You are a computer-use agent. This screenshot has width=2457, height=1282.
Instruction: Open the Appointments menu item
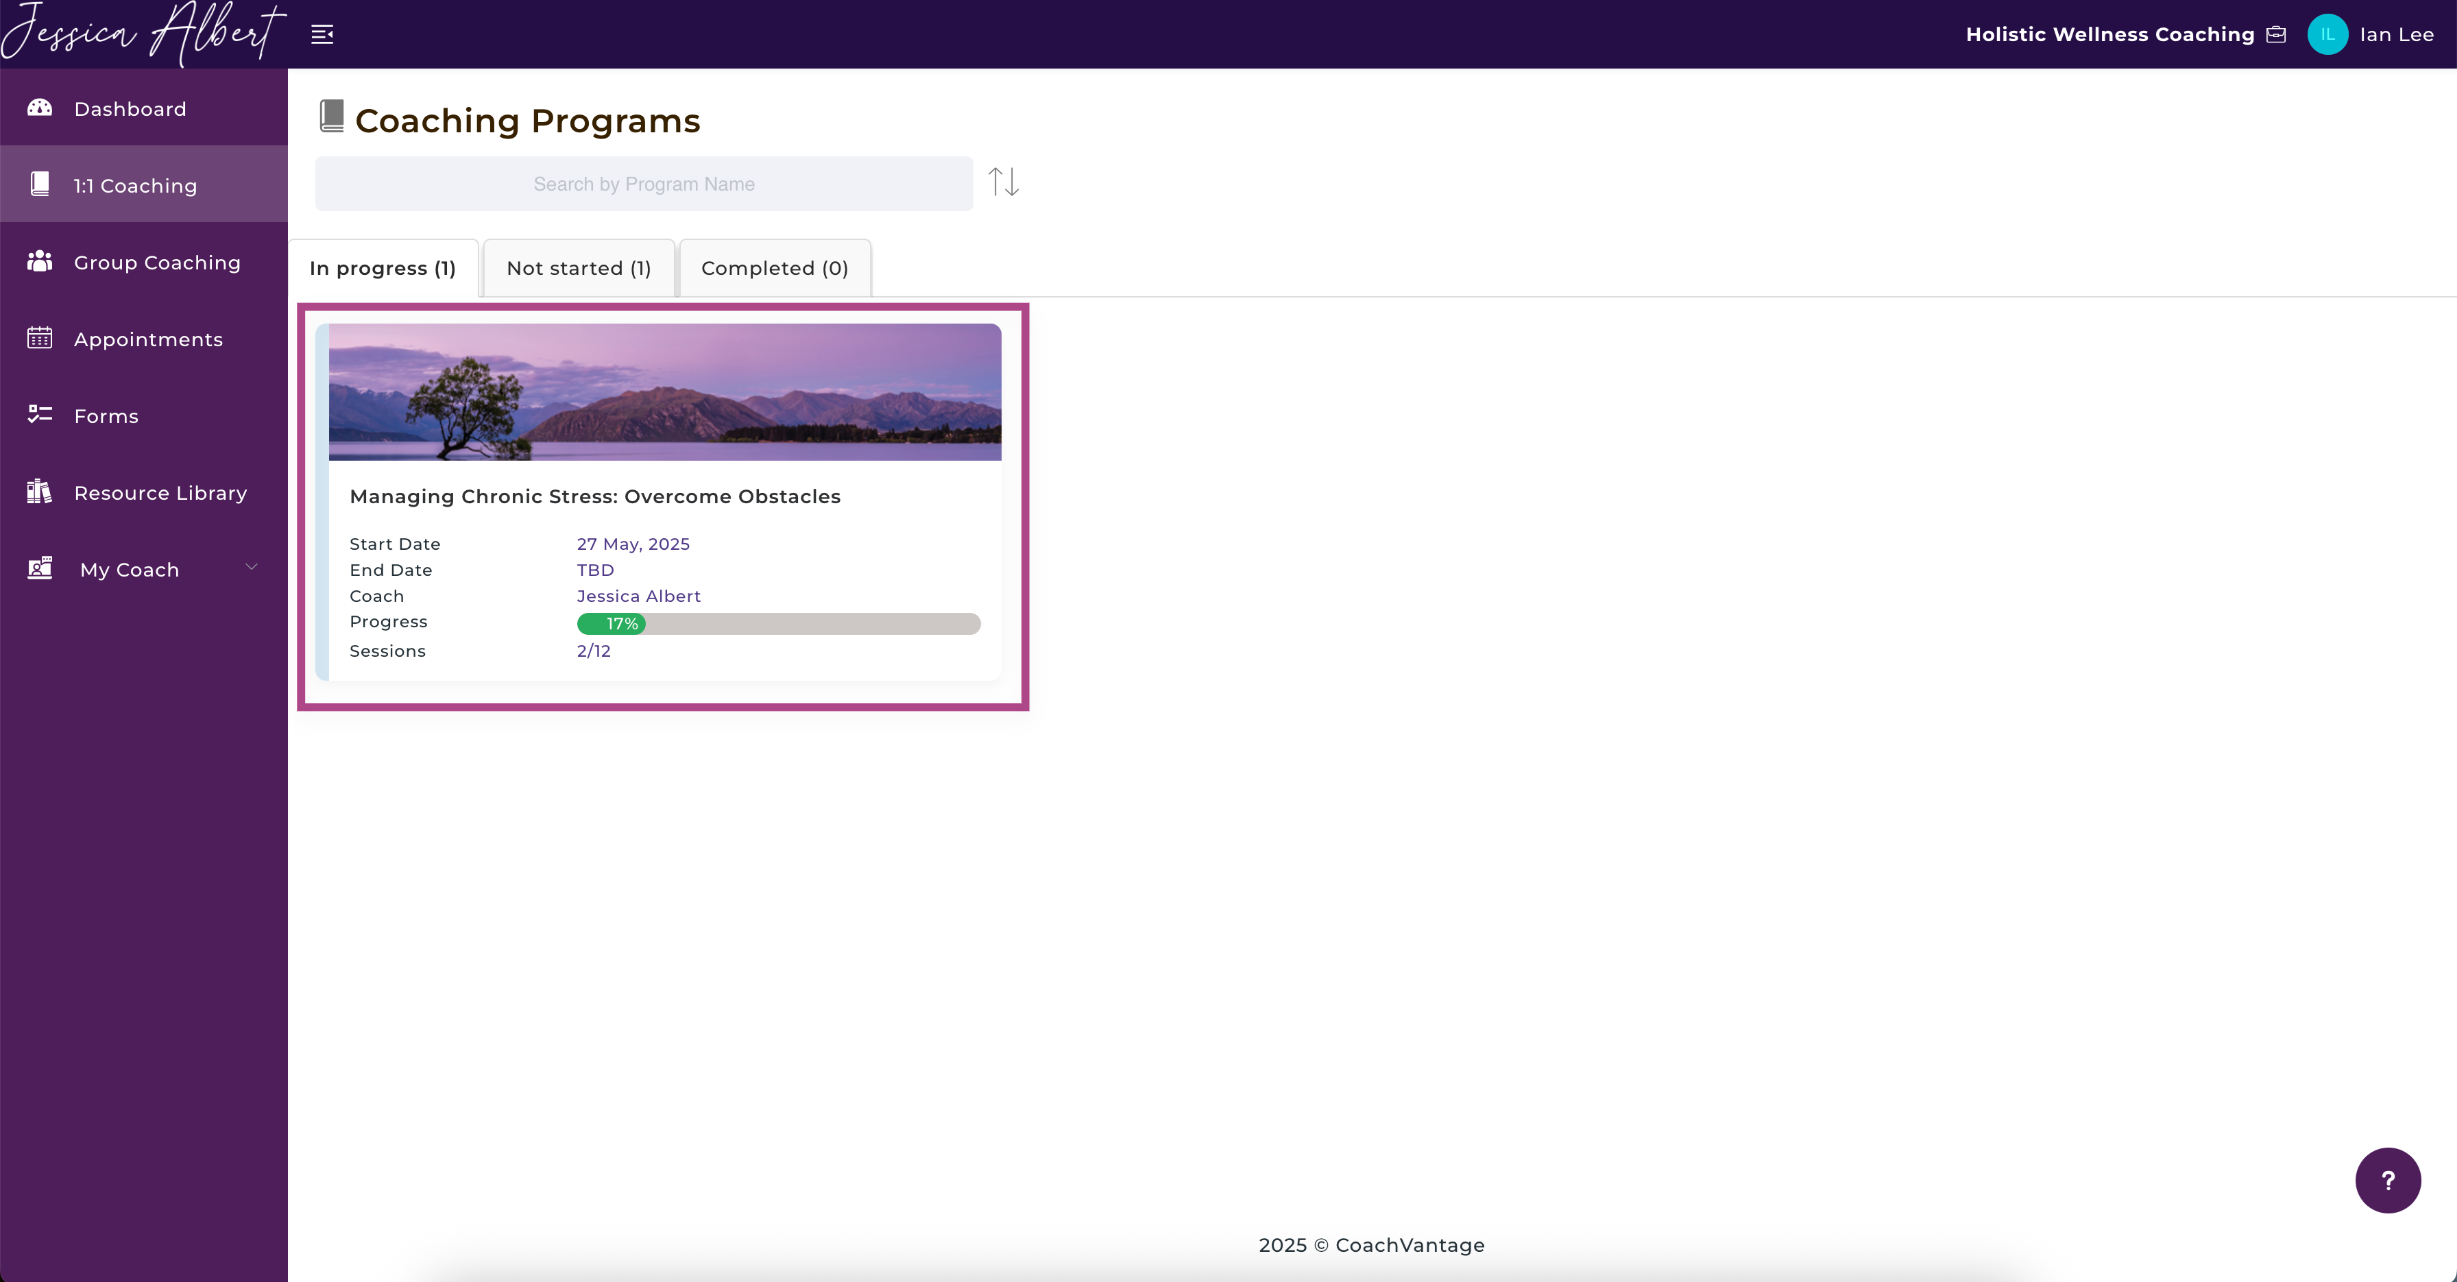point(144,339)
